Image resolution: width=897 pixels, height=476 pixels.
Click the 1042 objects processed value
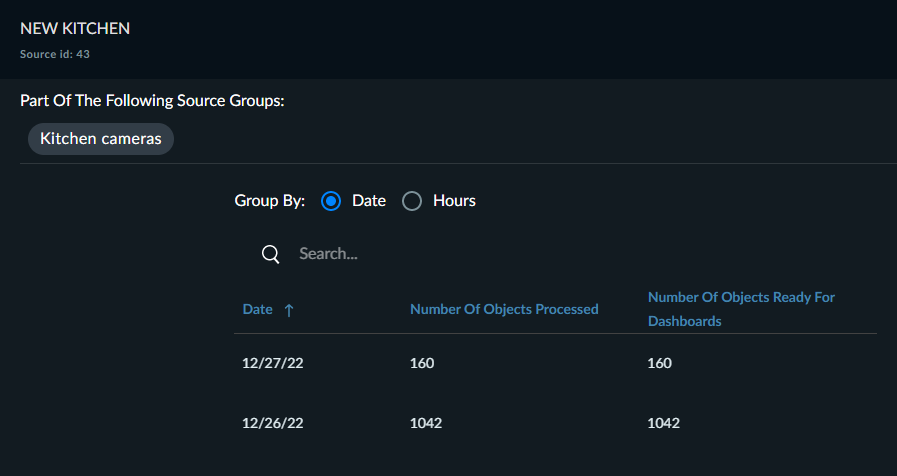[426, 423]
